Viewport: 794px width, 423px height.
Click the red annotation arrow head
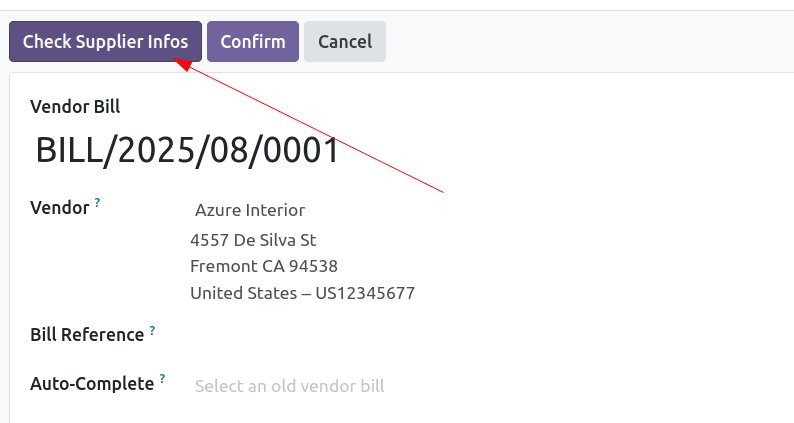(x=181, y=64)
